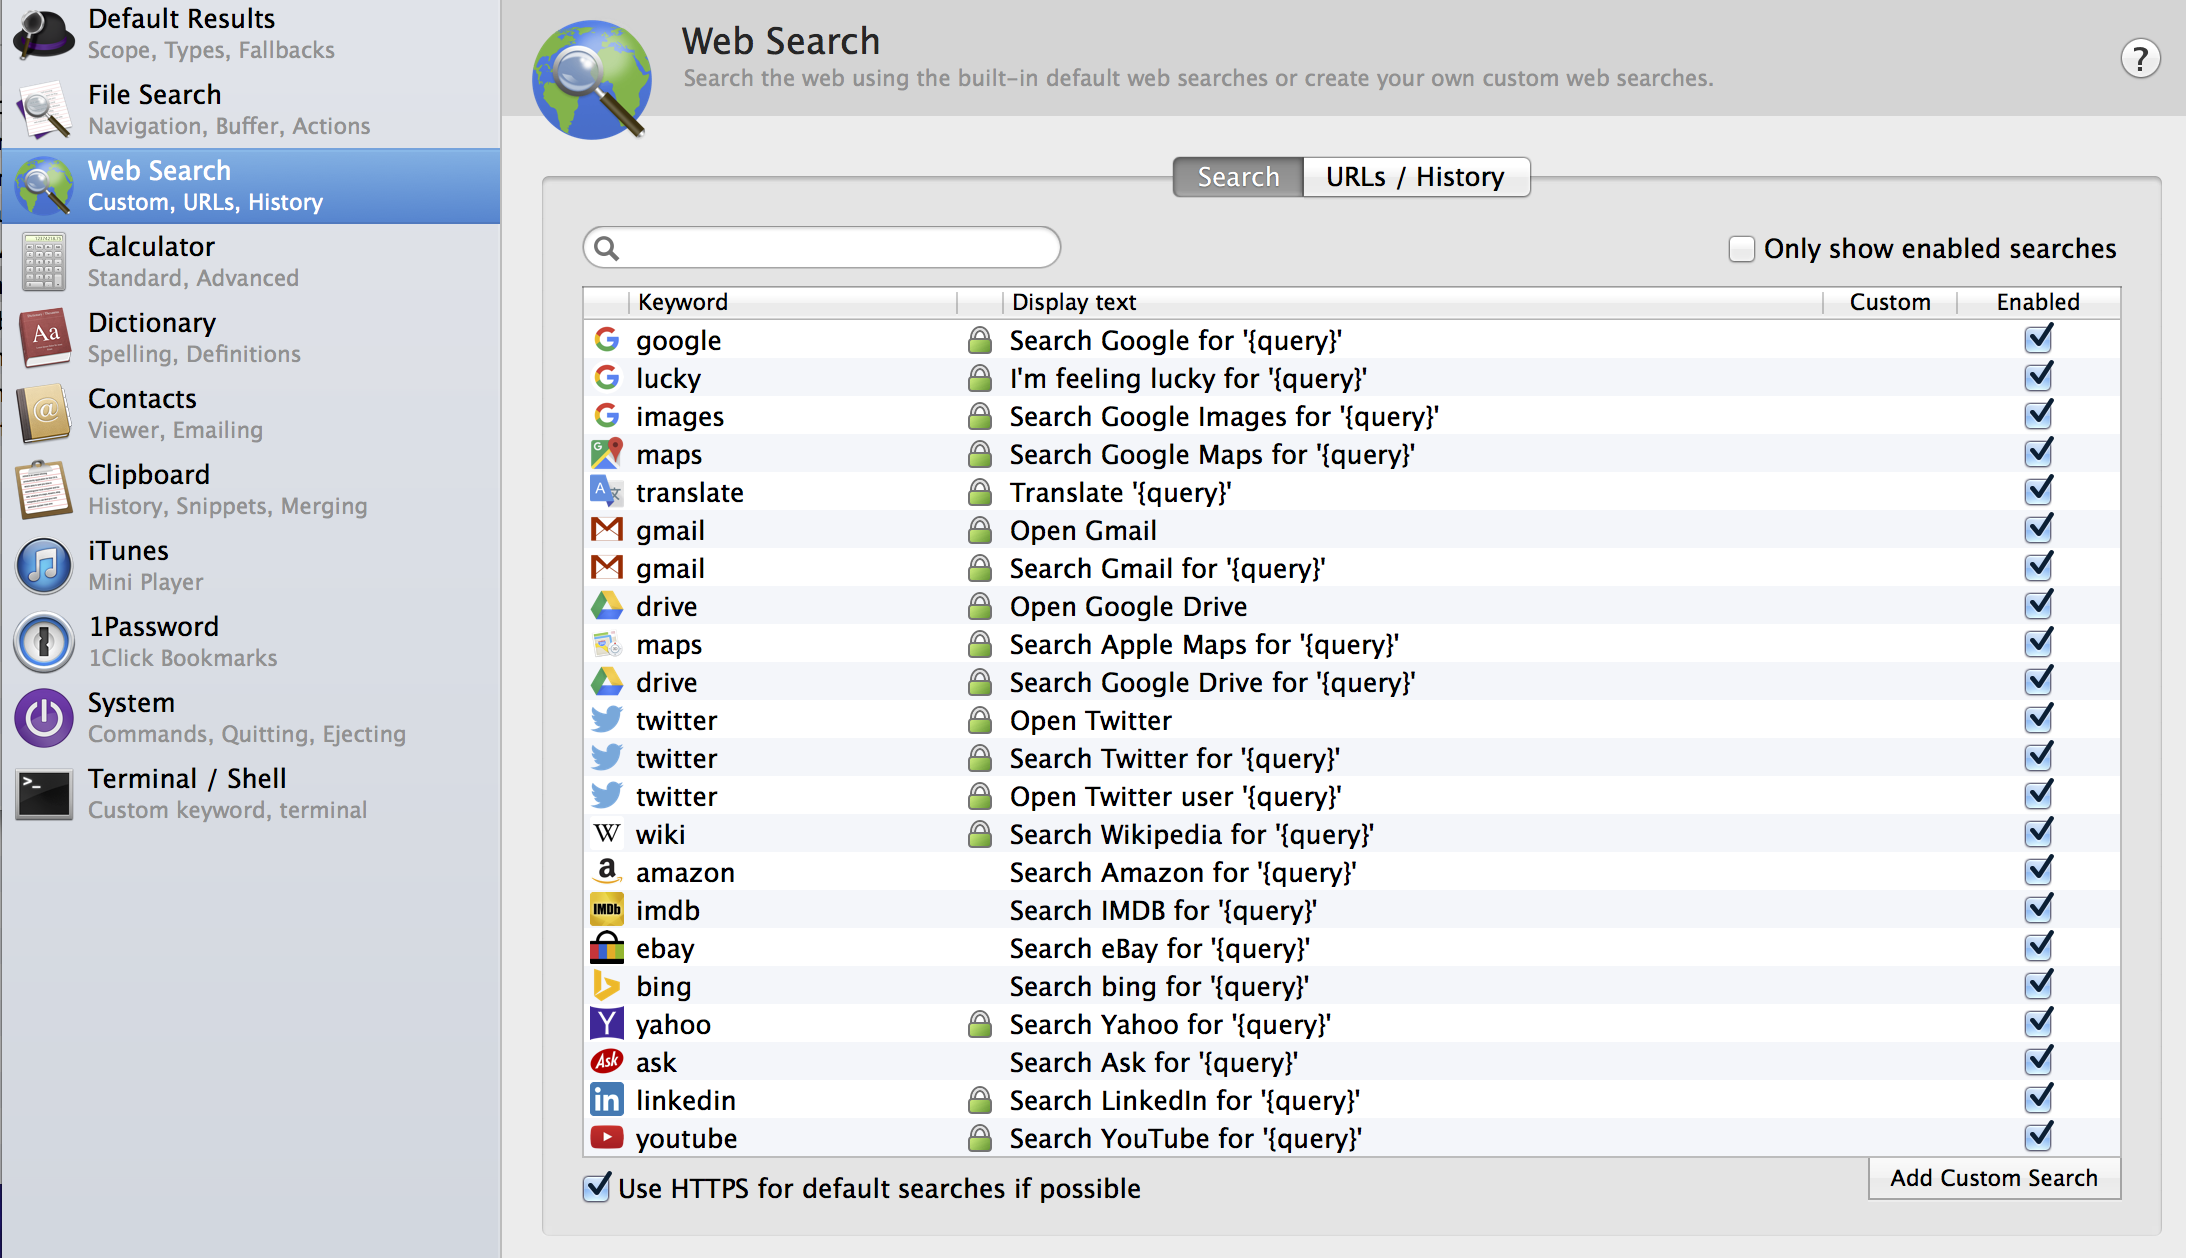Screen dimensions: 2186x1258
Task: Click Gmail icon for 'Open Gmail' row
Action: coord(607,530)
